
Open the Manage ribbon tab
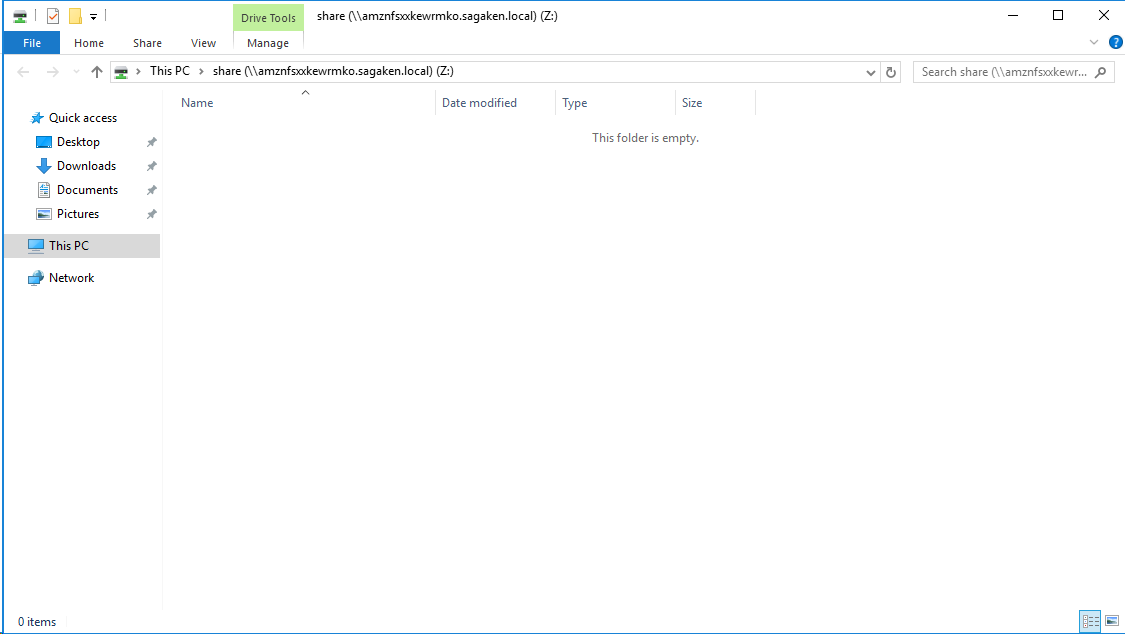pyautogui.click(x=268, y=43)
